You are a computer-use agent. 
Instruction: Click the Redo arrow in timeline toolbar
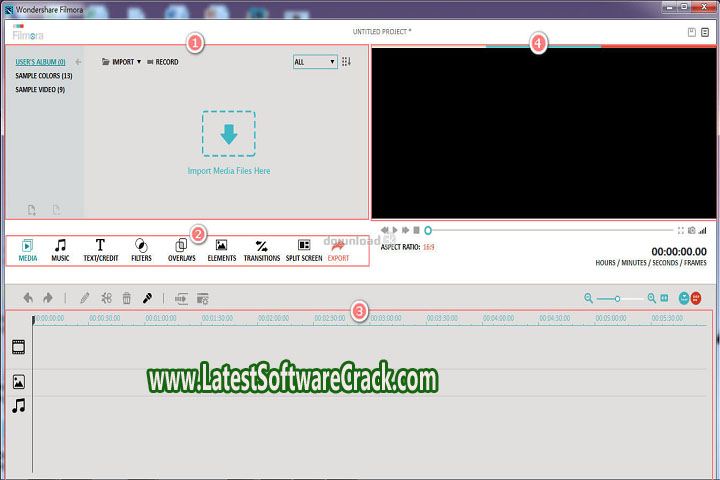48,298
